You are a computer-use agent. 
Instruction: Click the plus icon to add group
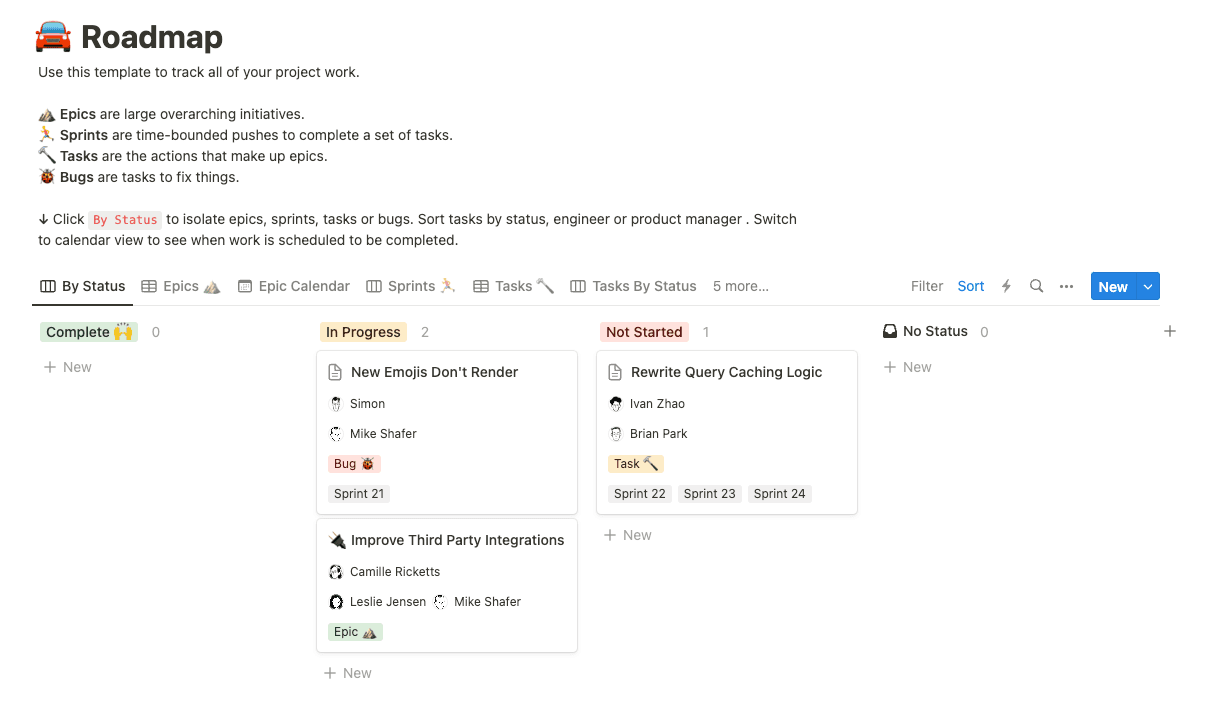point(1170,331)
